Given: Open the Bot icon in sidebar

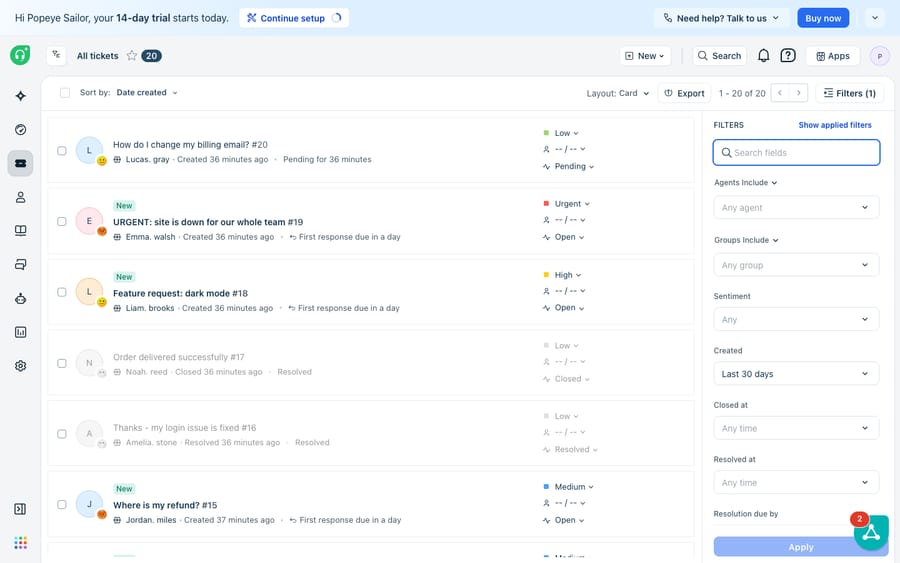Looking at the screenshot, I should 21,298.
